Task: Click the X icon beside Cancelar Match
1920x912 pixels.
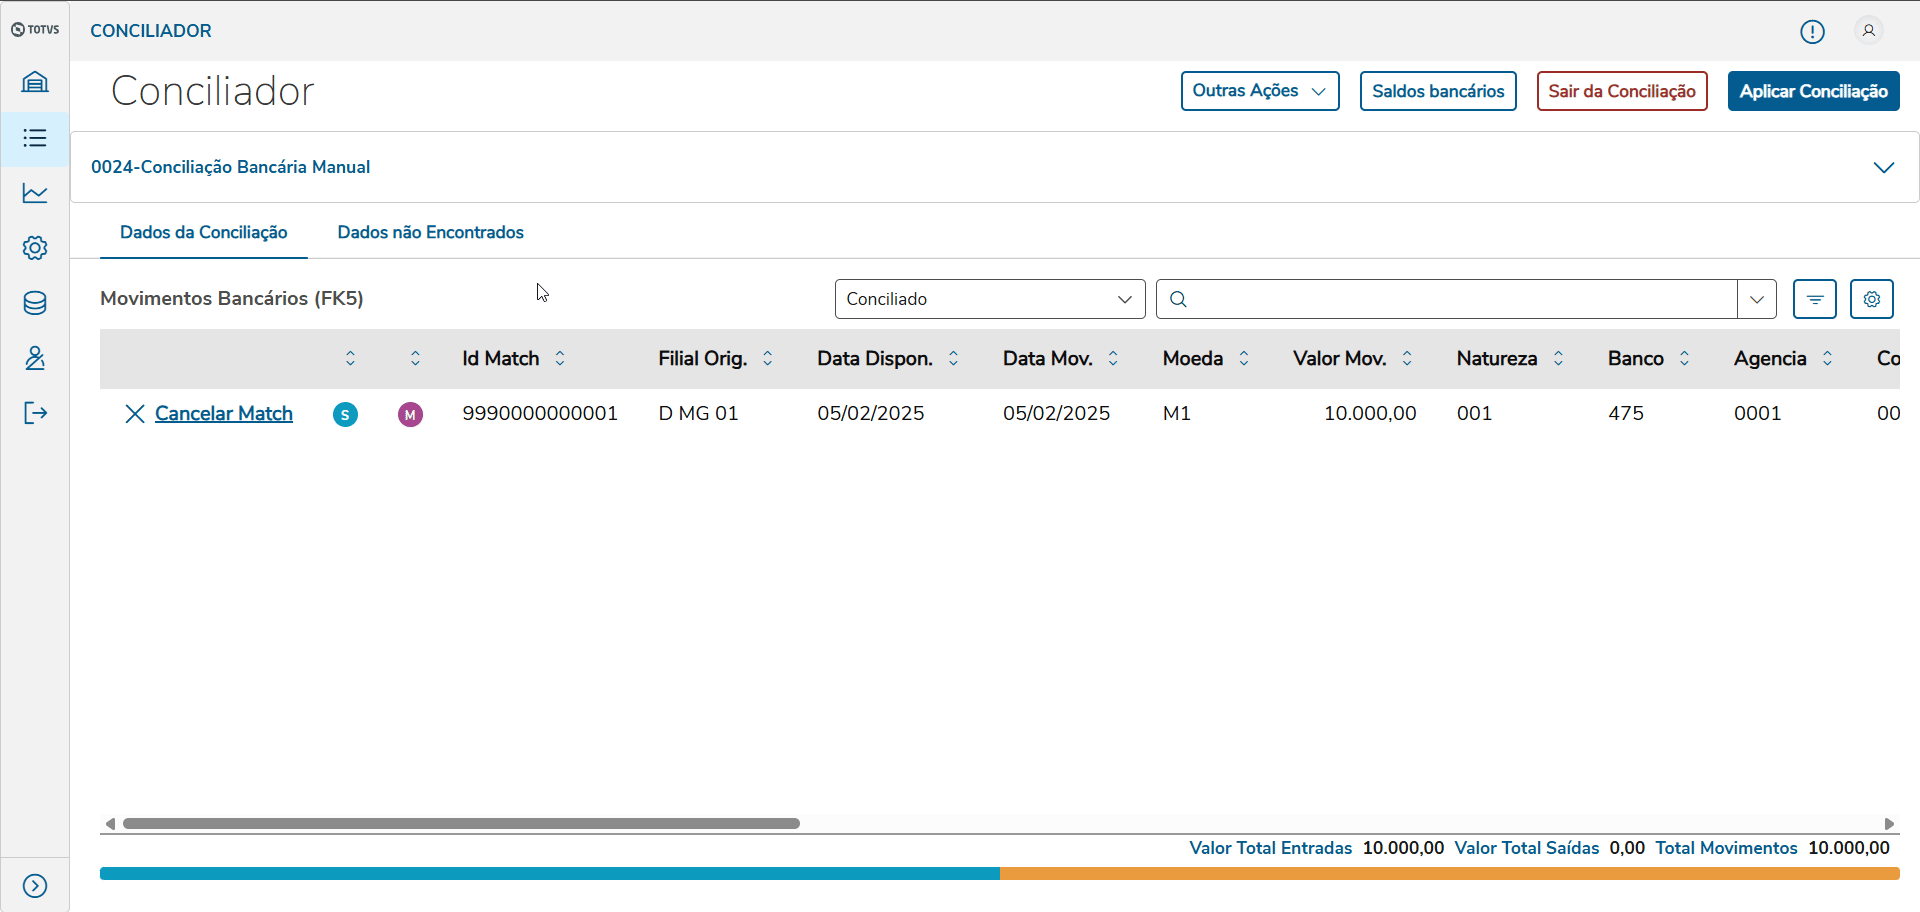Action: pos(135,414)
